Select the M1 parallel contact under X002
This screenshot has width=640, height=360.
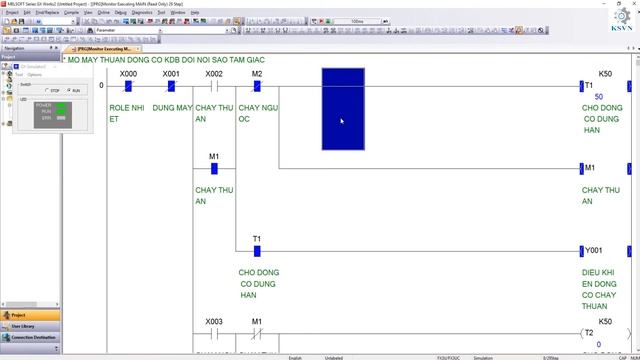tap(214, 169)
